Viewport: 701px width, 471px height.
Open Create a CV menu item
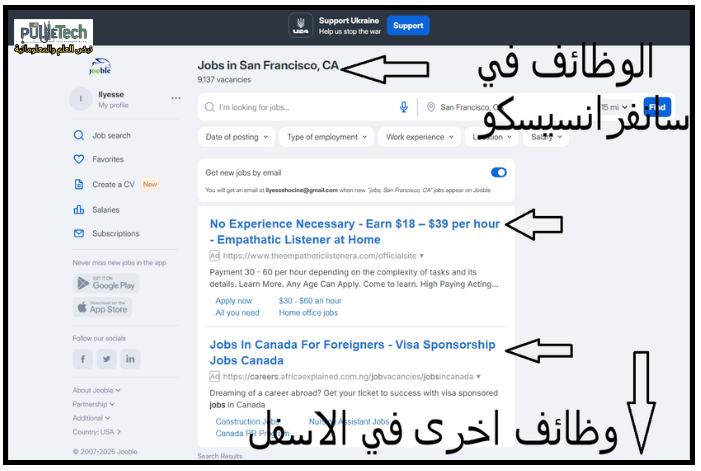click(113, 184)
